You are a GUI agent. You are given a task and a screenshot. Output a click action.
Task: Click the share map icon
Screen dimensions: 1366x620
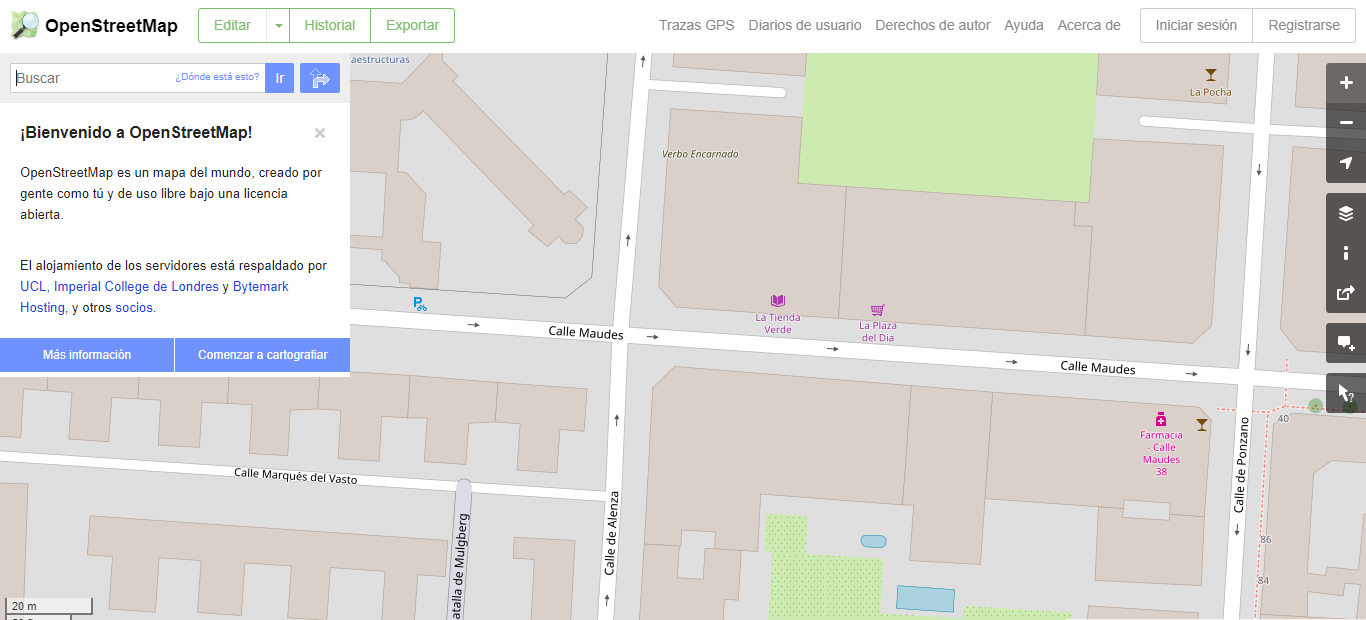1346,293
